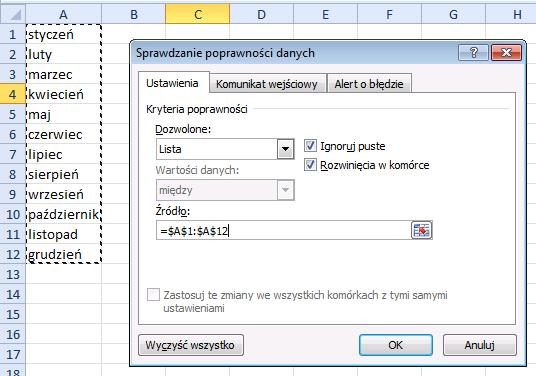
Task: Switch to the Komunikat wejściowy tab
Action: 267,84
